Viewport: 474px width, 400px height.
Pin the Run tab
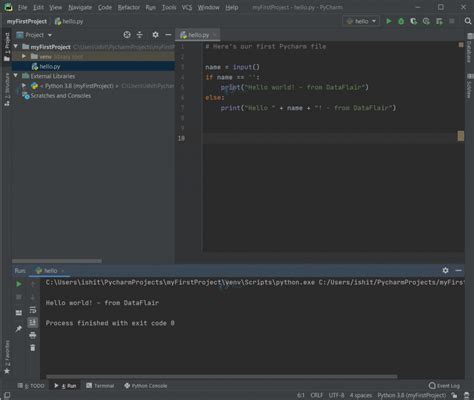tap(19, 329)
